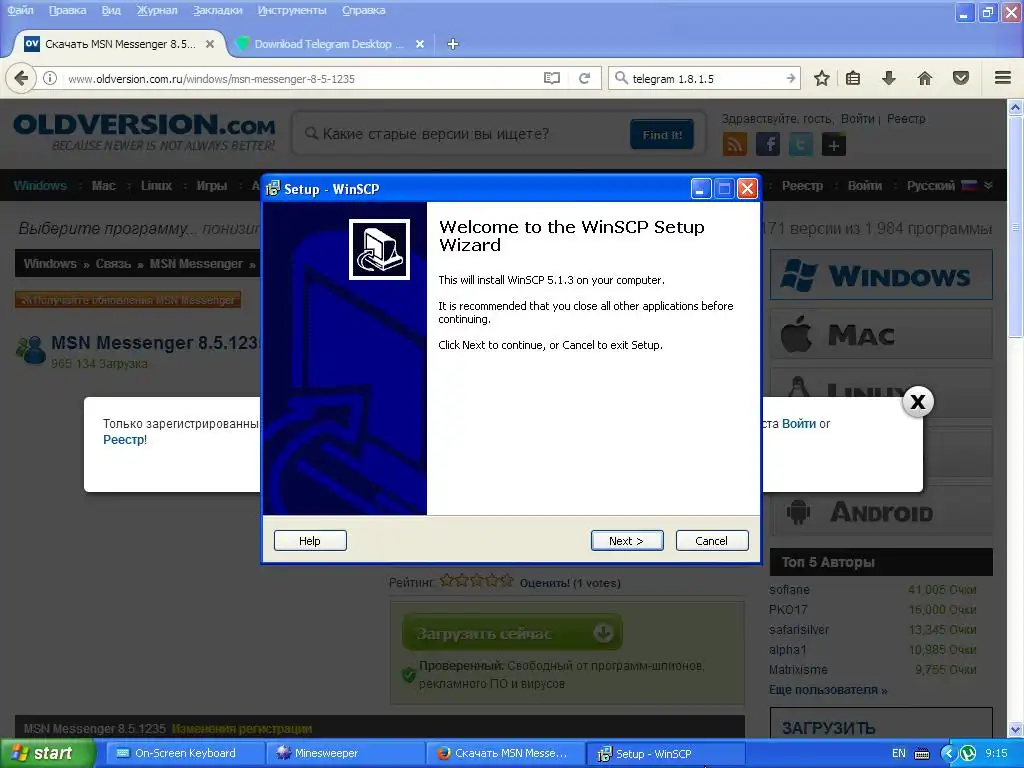Click the green Загрузить сейчас download button
Screen dimensions: 1024x768
click(513, 633)
